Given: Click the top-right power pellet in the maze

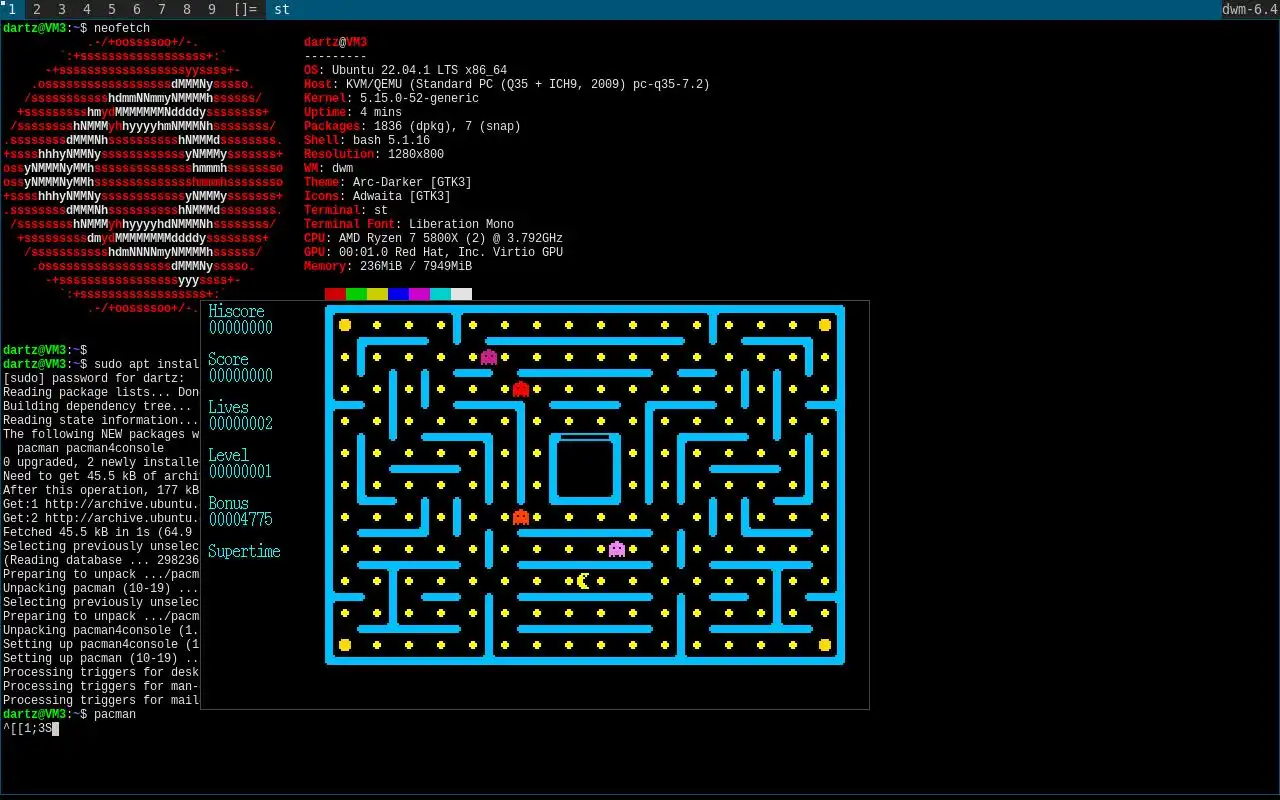Looking at the screenshot, I should [x=825, y=325].
